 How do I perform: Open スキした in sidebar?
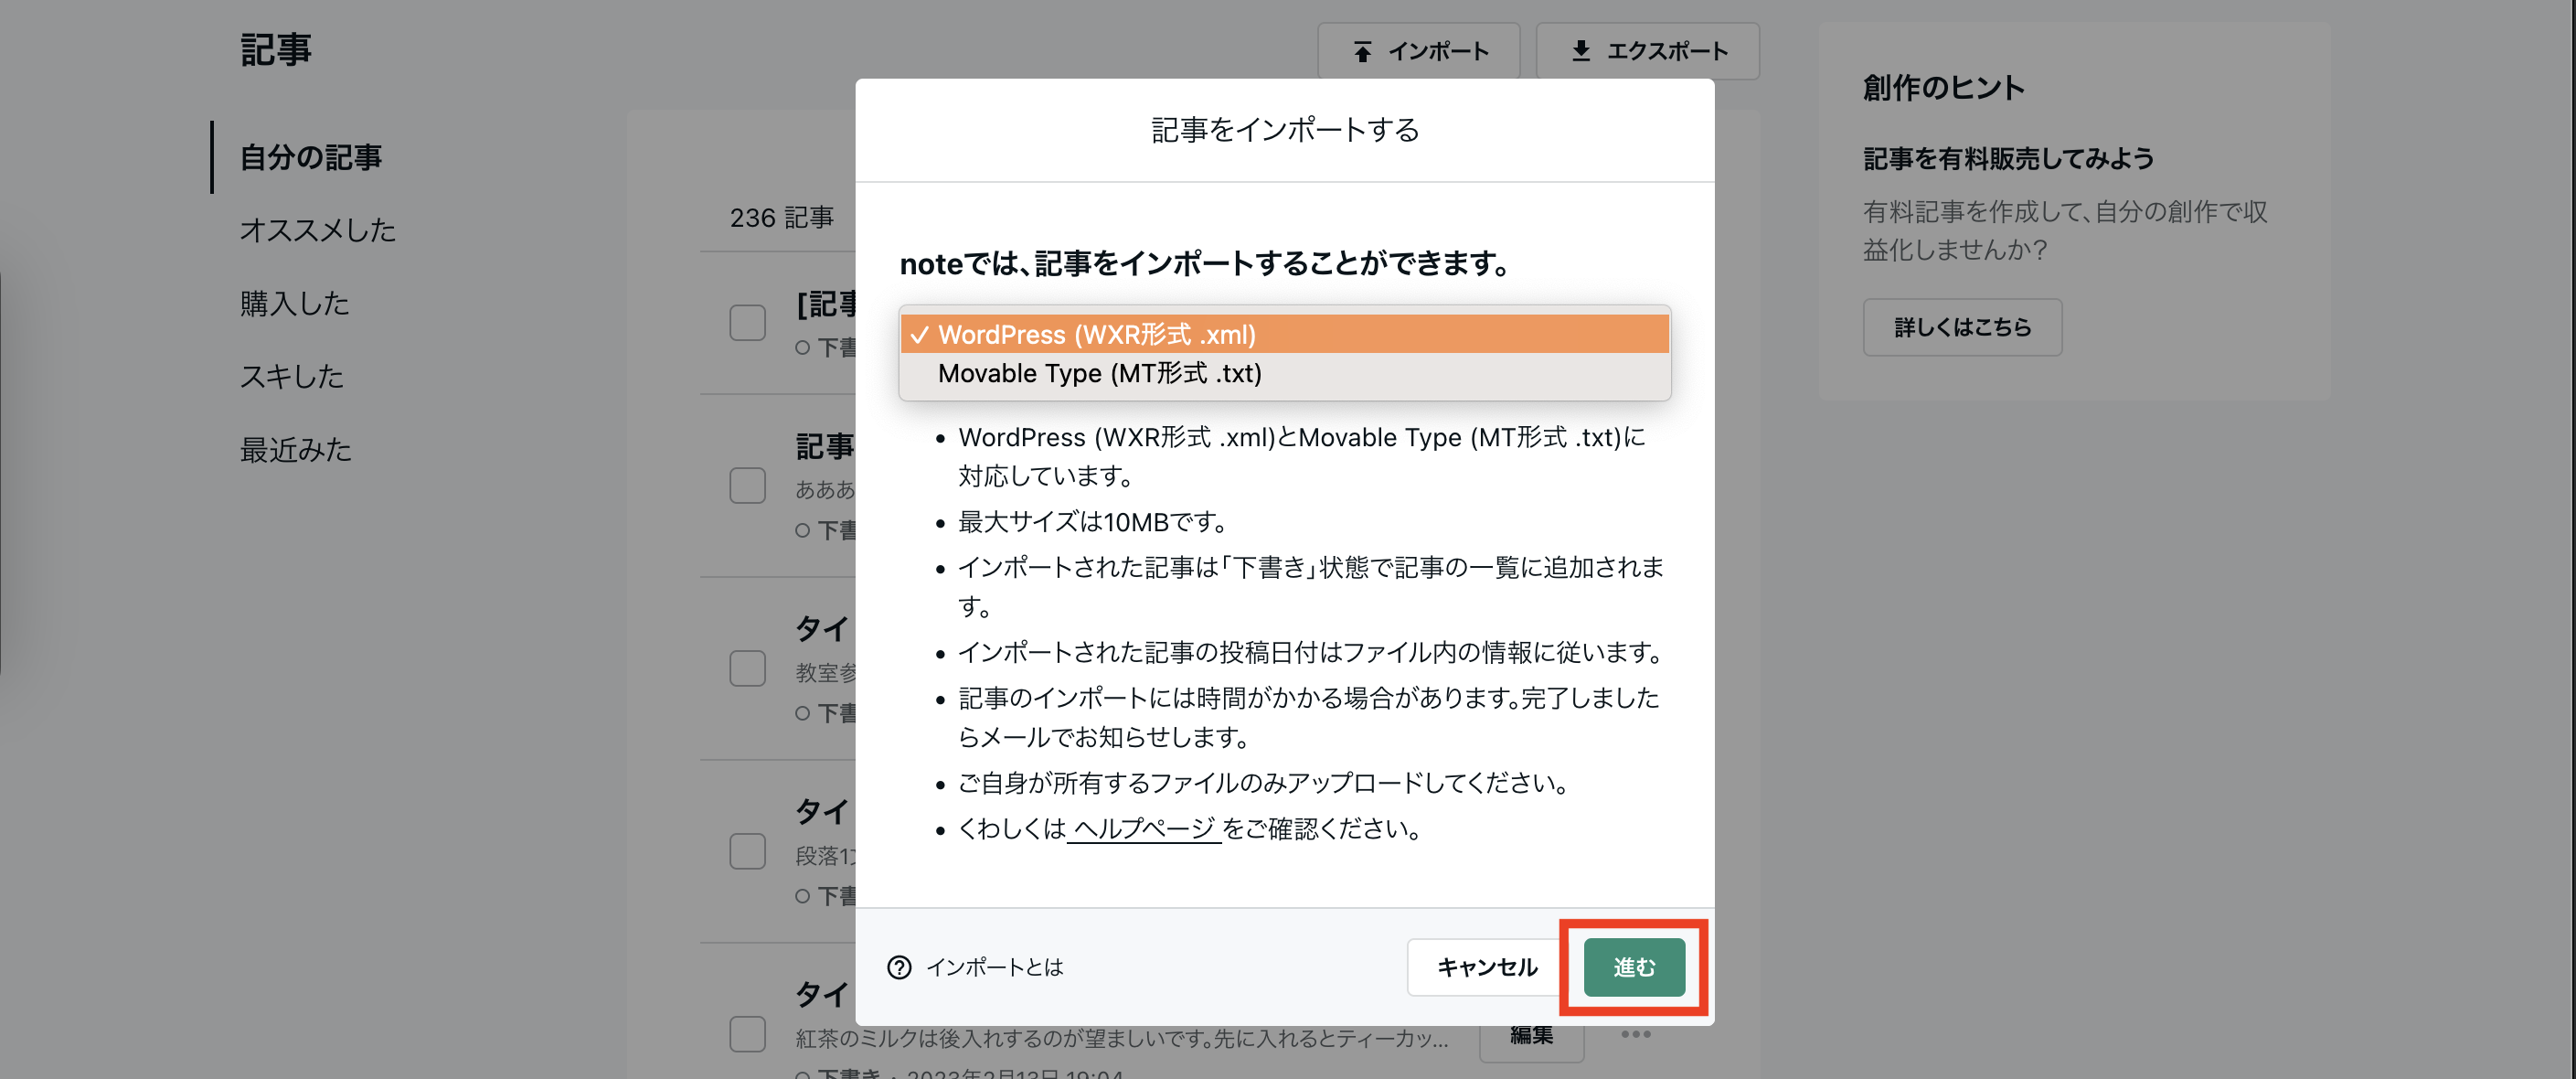pyautogui.click(x=292, y=376)
